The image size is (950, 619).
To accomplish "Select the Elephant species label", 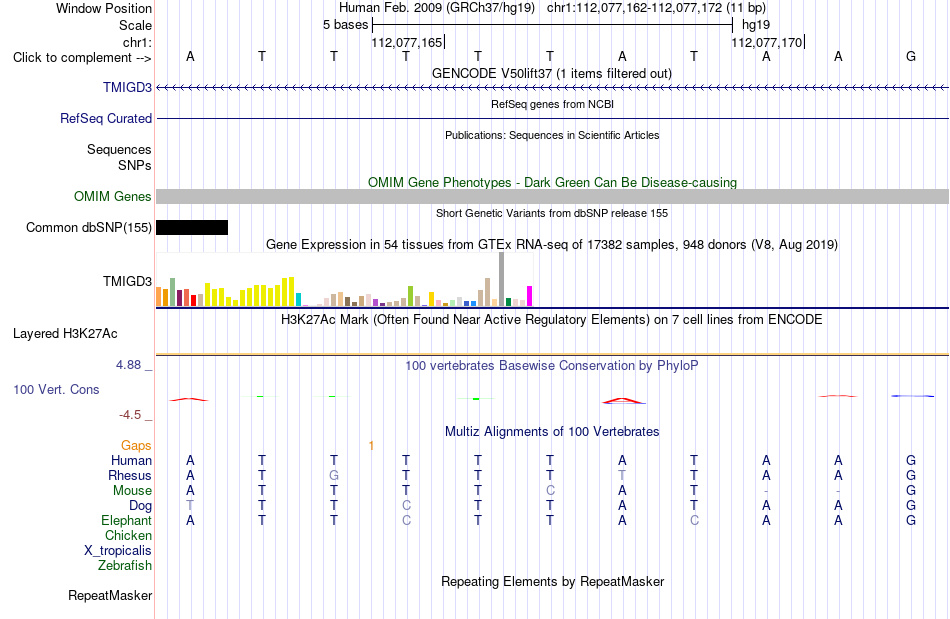I will coord(127,521).
